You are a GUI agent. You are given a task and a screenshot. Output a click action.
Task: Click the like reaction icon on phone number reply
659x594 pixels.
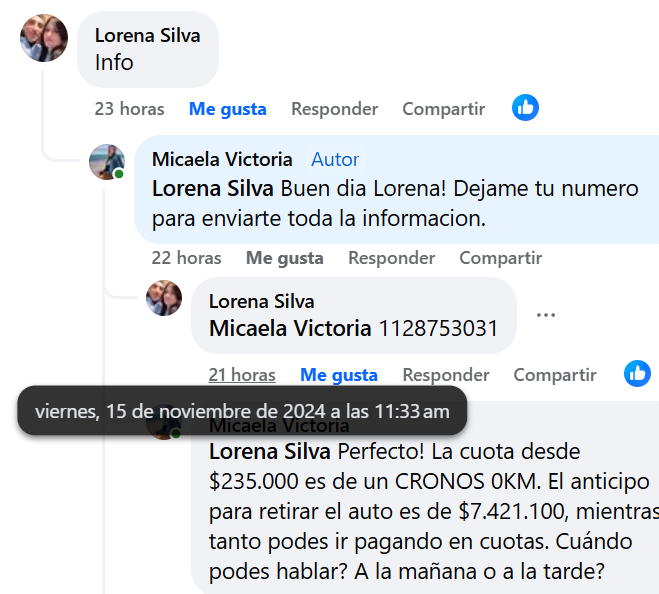point(637,374)
